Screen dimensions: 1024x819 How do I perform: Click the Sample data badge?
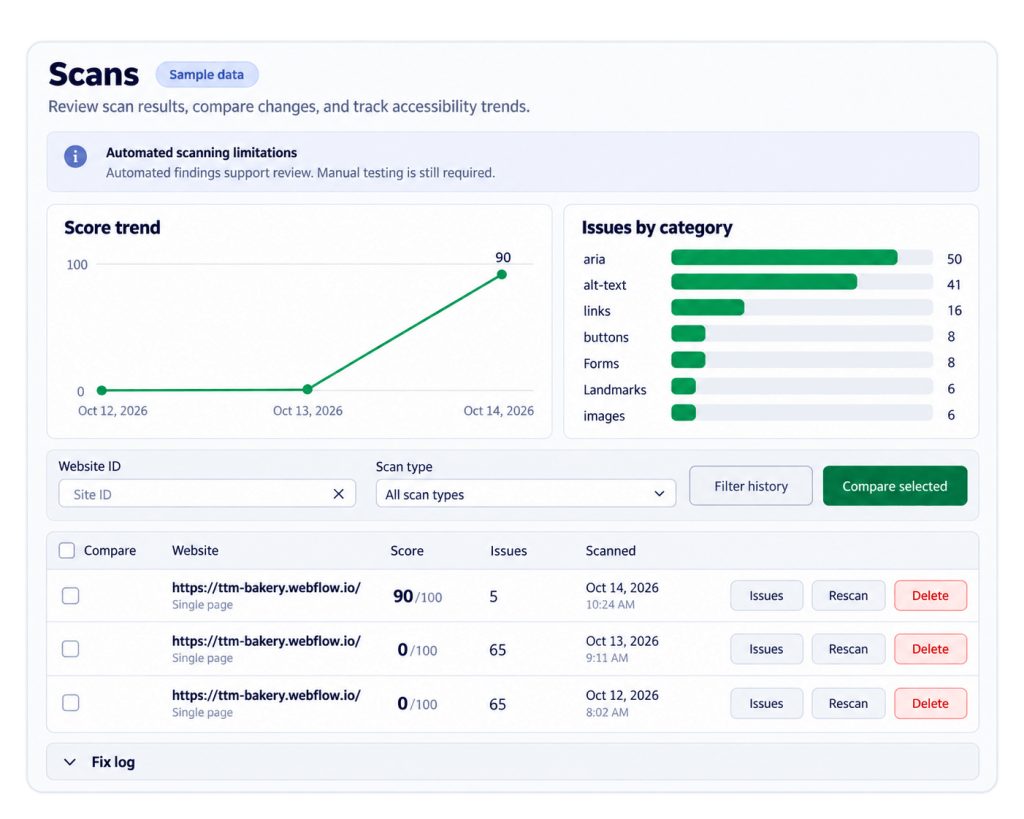tap(206, 74)
